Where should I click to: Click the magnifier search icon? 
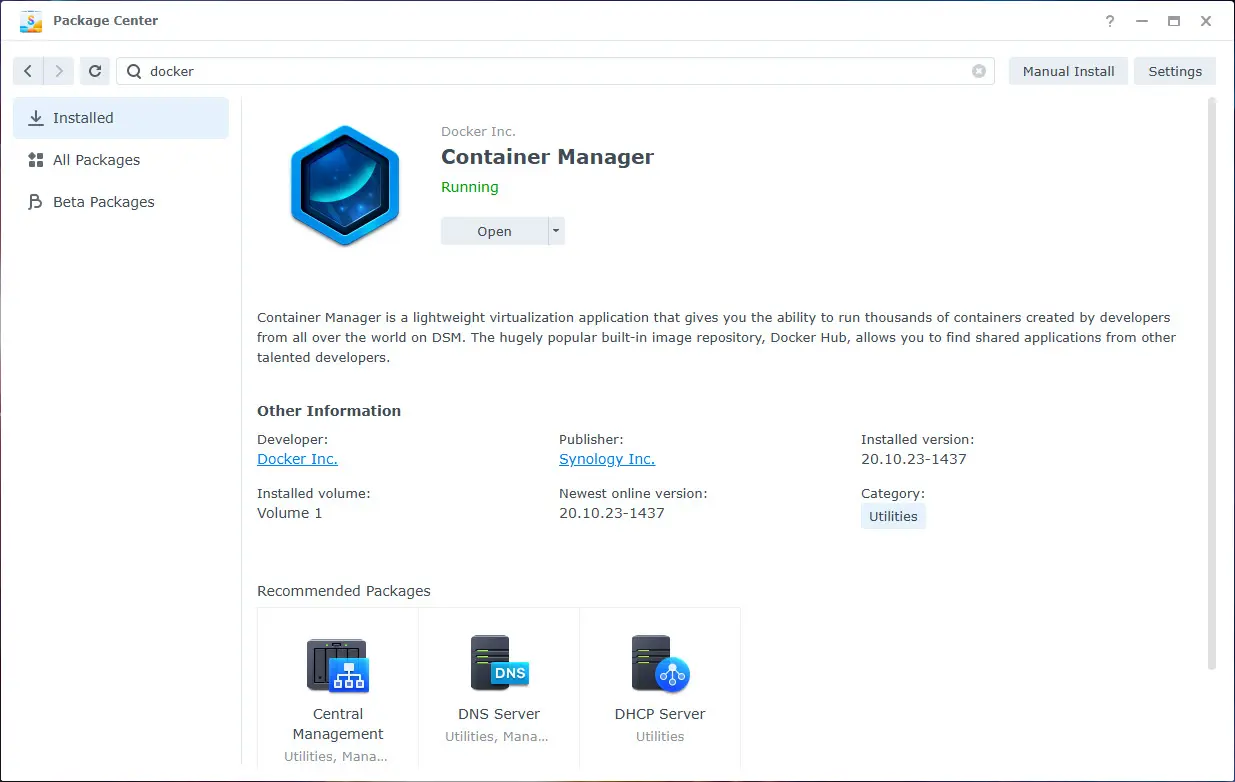click(133, 71)
